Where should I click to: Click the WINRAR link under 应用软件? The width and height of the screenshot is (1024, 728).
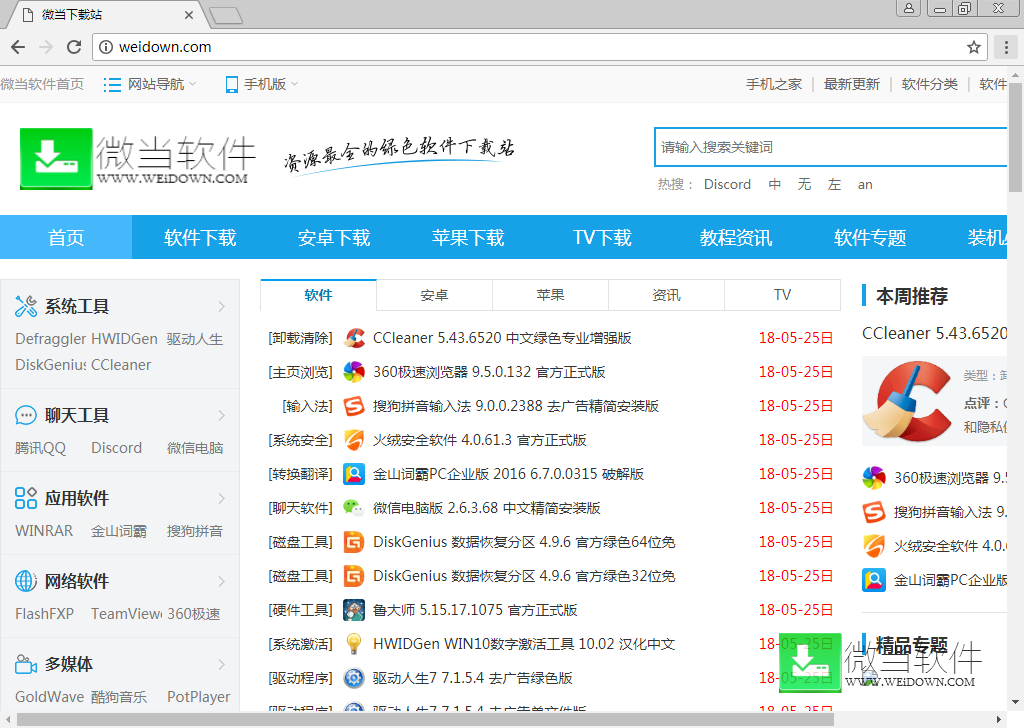44,531
